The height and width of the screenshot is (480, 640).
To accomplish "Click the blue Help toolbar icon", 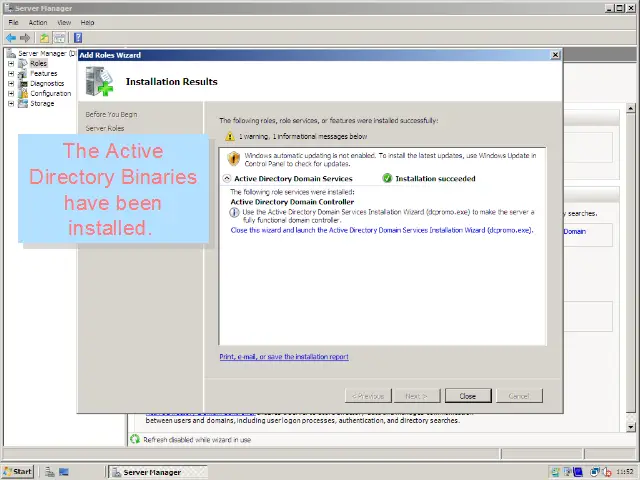I will pos(78,38).
